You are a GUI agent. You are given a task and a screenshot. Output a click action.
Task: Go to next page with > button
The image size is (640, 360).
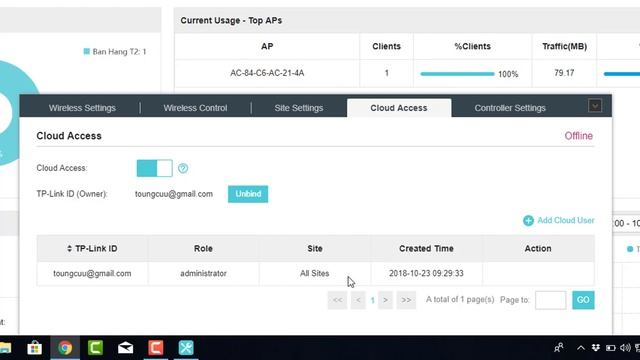[385, 300]
